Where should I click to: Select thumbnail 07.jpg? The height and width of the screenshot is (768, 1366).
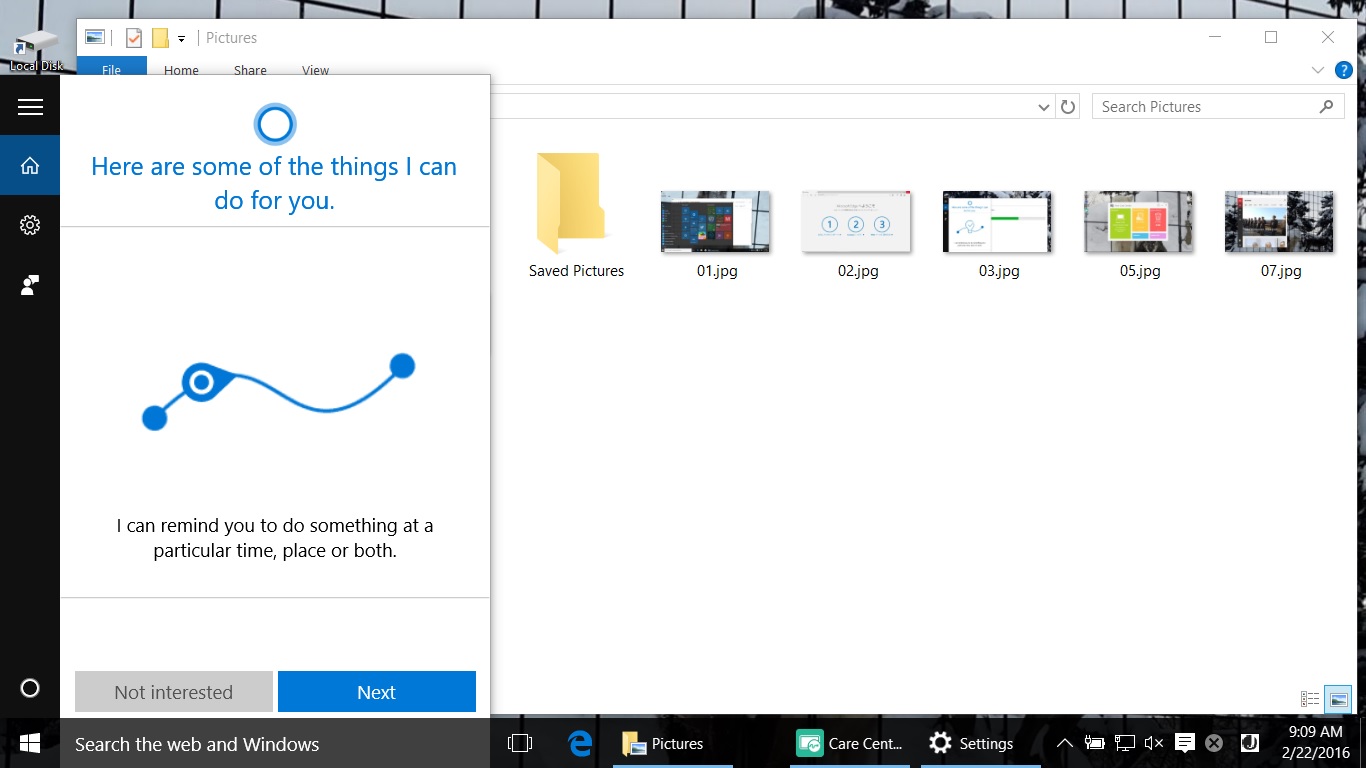coord(1280,234)
